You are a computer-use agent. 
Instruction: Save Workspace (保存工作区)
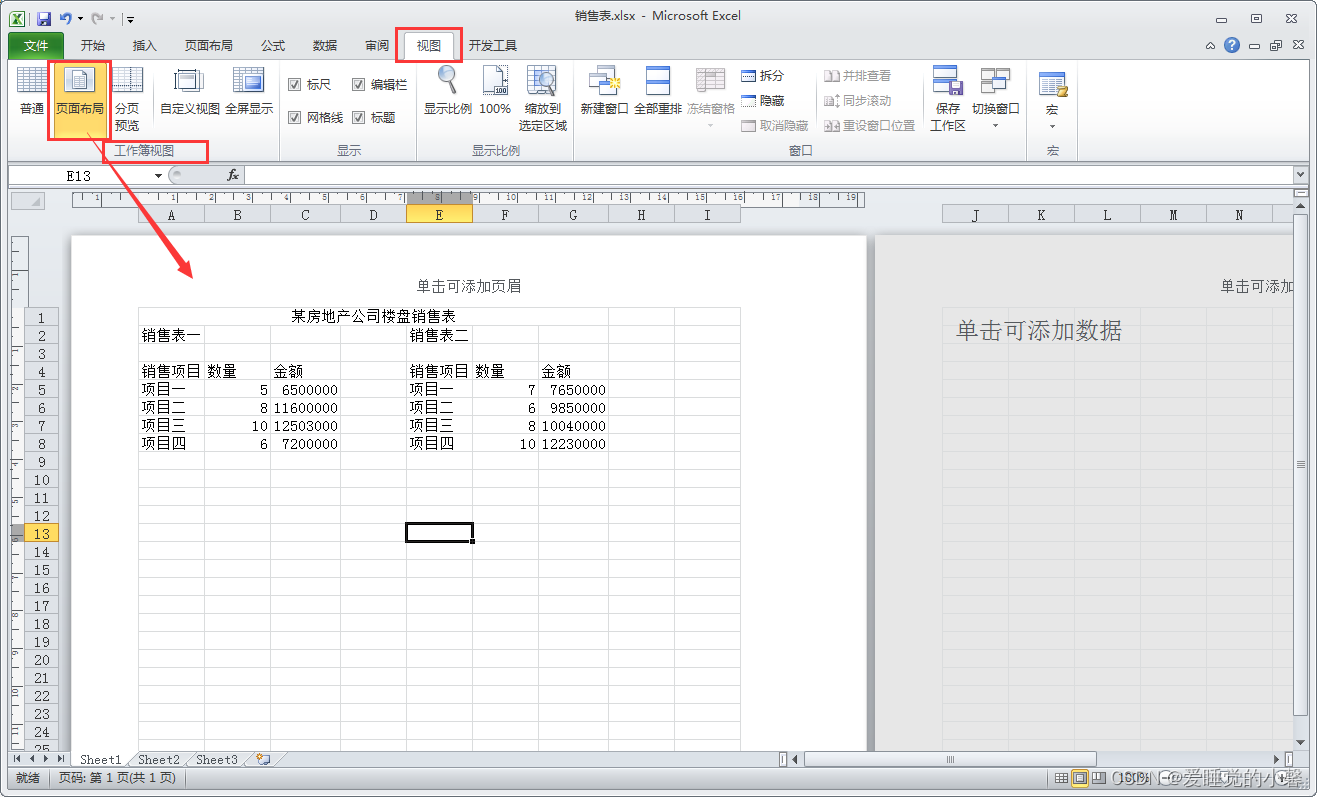pyautogui.click(x=947, y=98)
